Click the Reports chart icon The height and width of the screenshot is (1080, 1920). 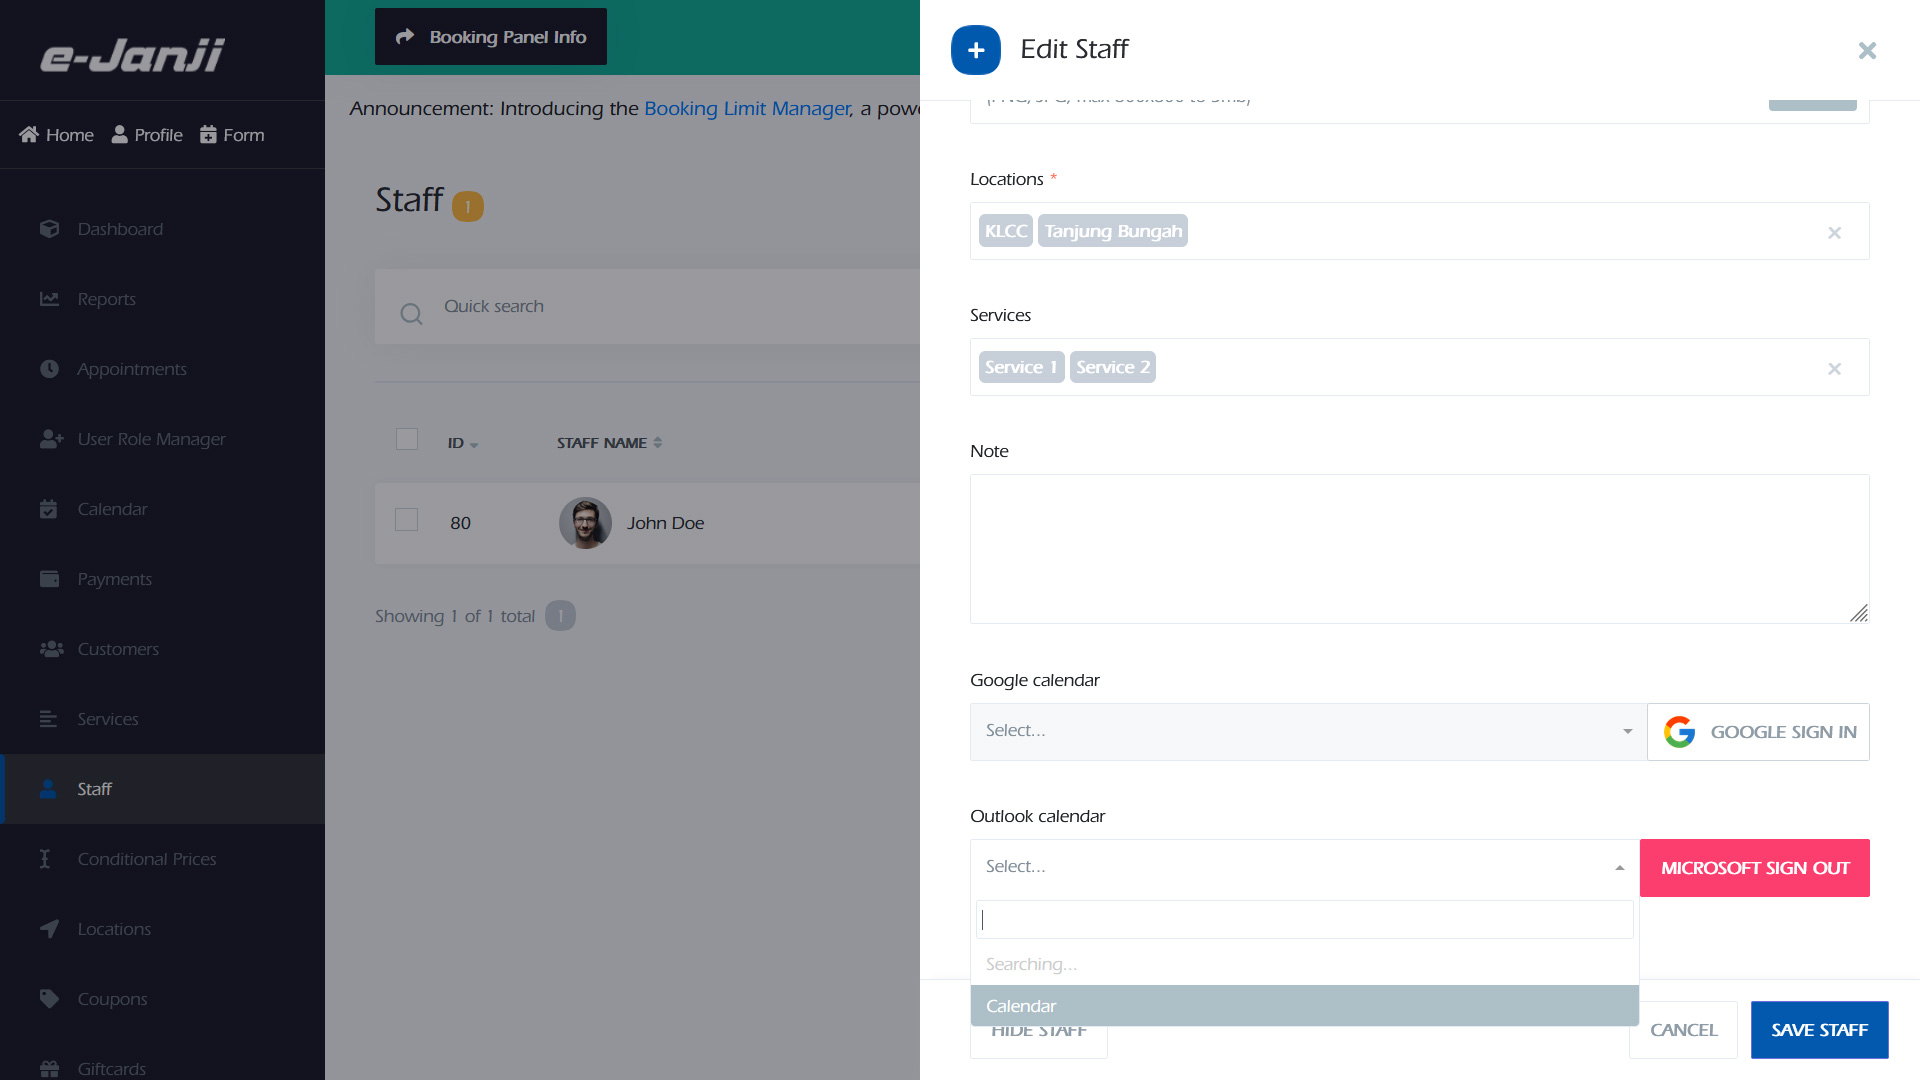(x=49, y=299)
